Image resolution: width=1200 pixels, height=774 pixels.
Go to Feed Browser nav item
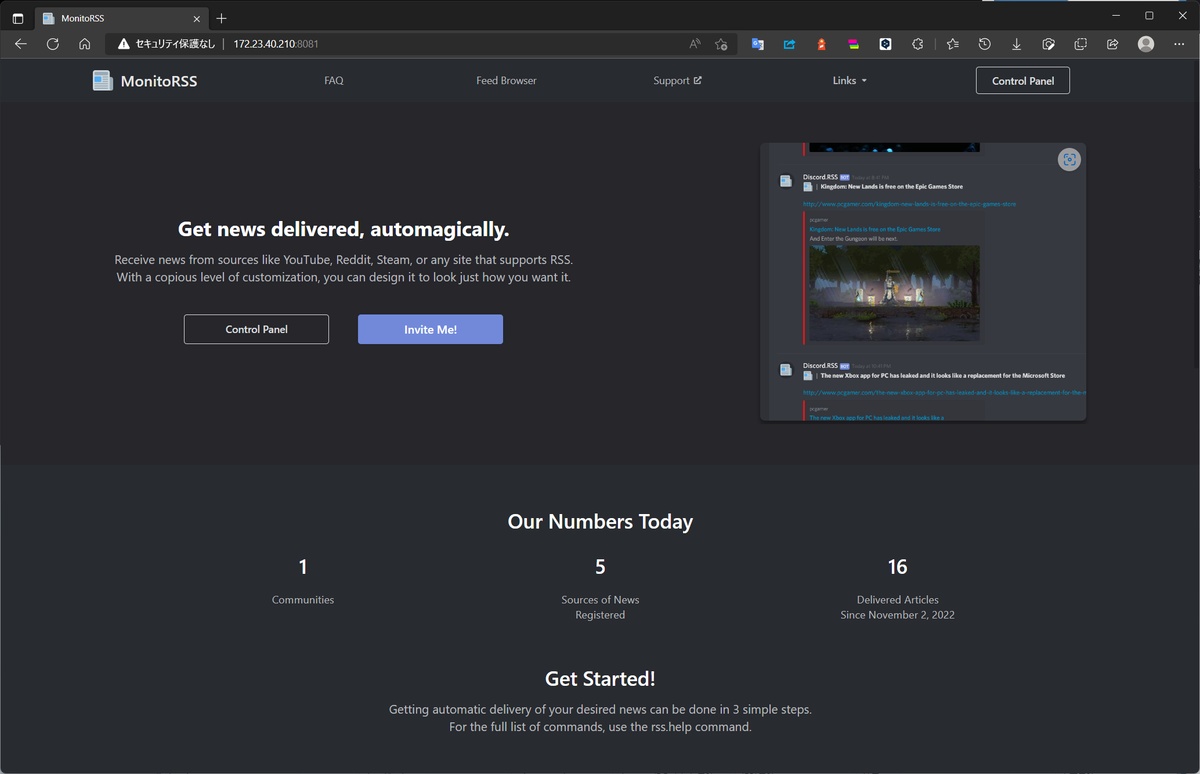point(506,81)
